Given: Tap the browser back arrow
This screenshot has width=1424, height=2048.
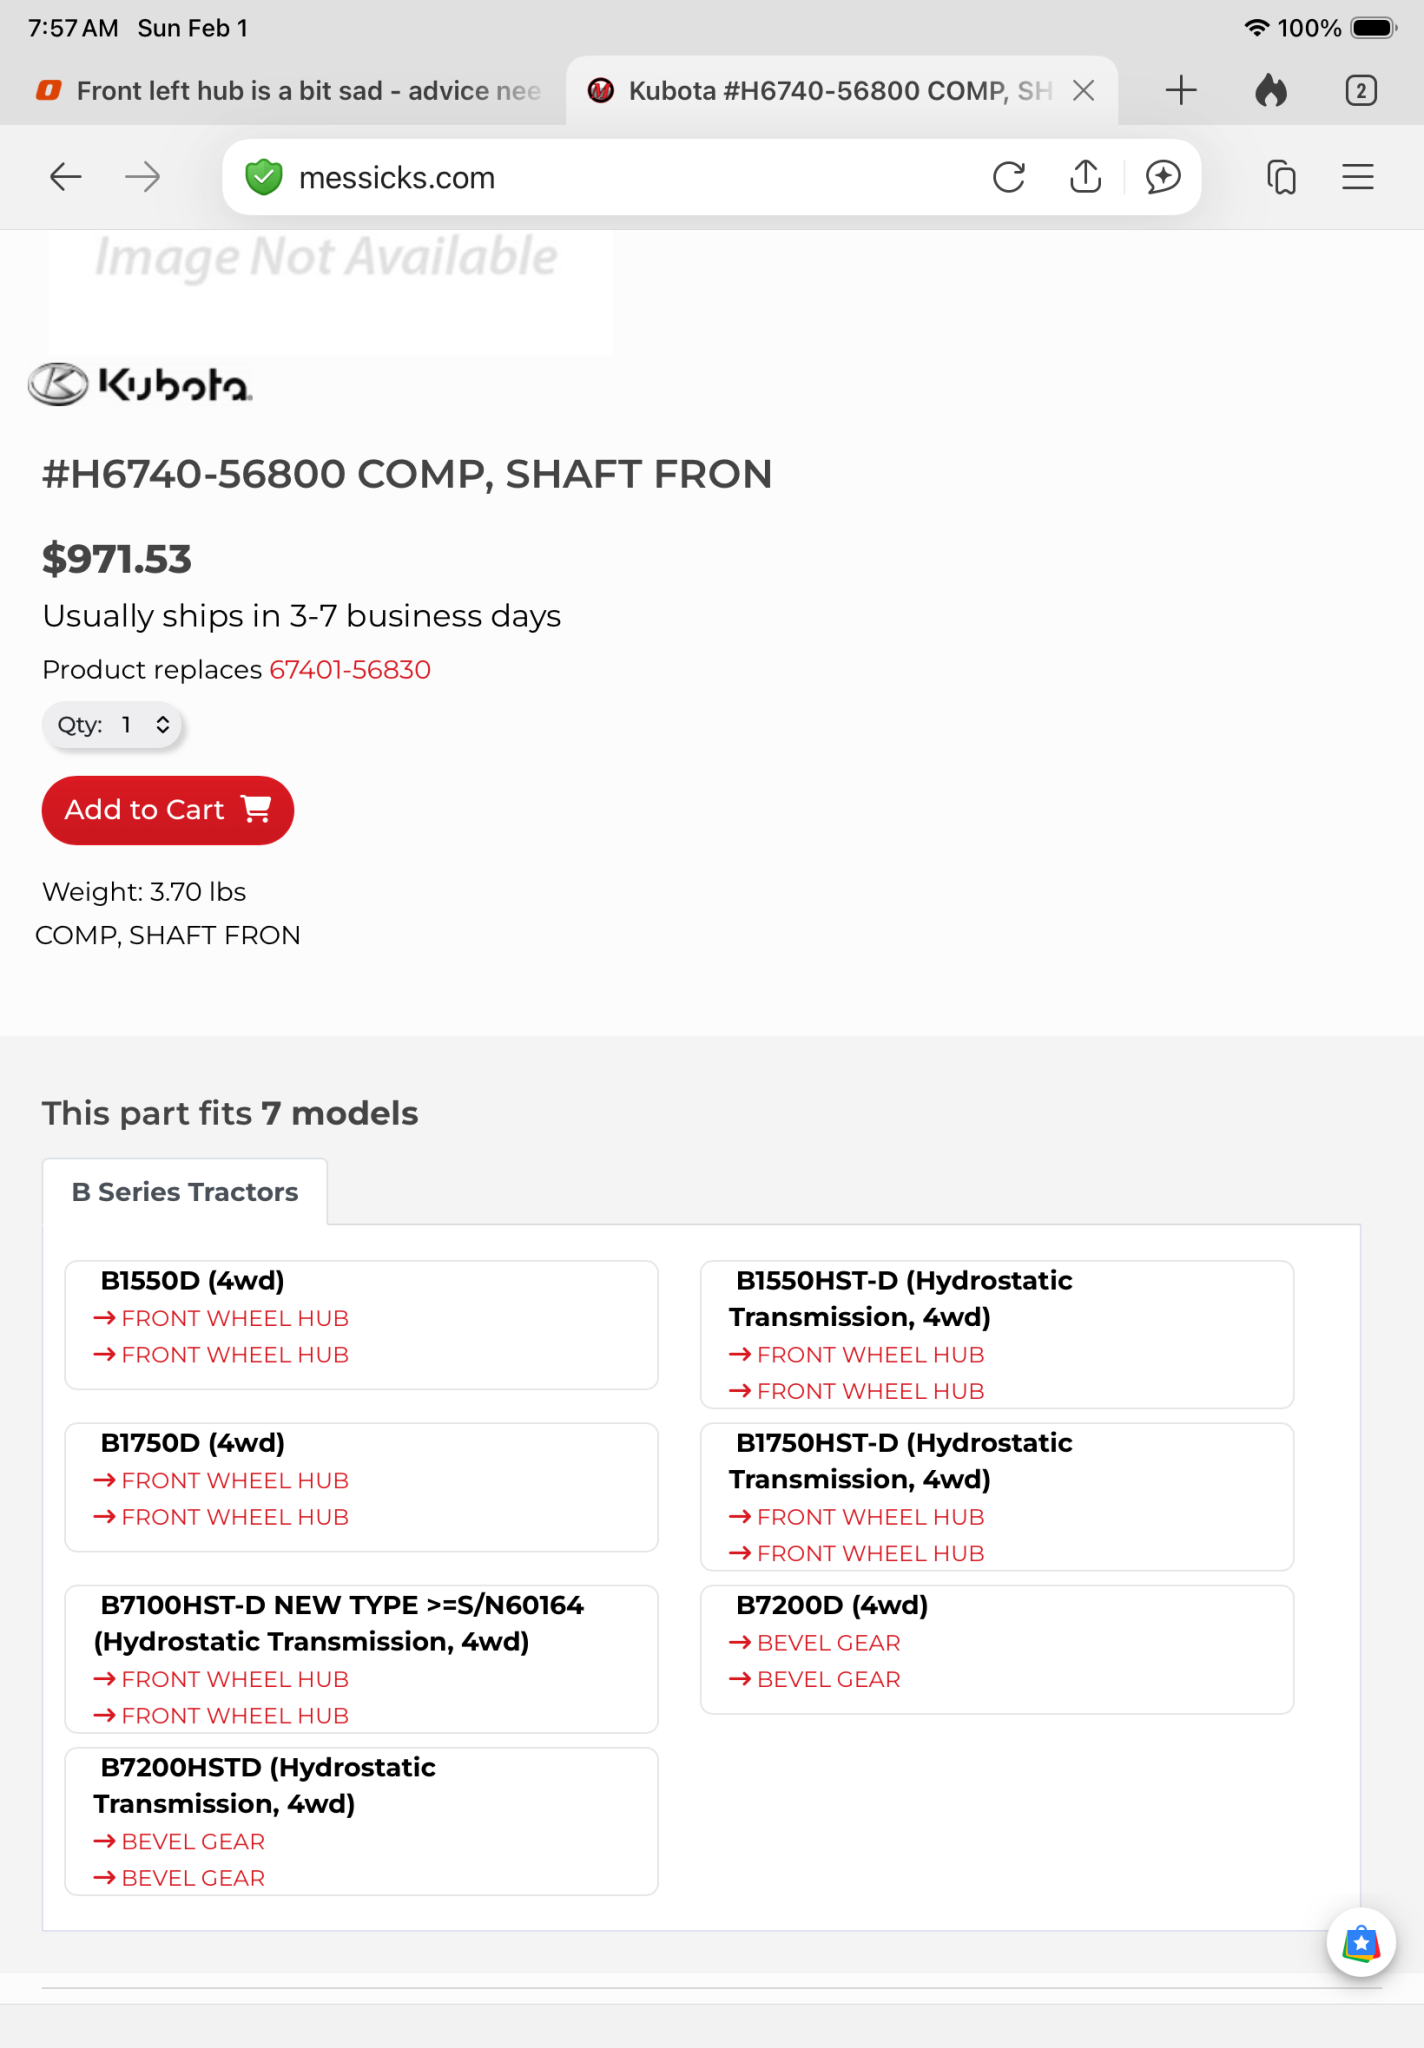Looking at the screenshot, I should (66, 177).
